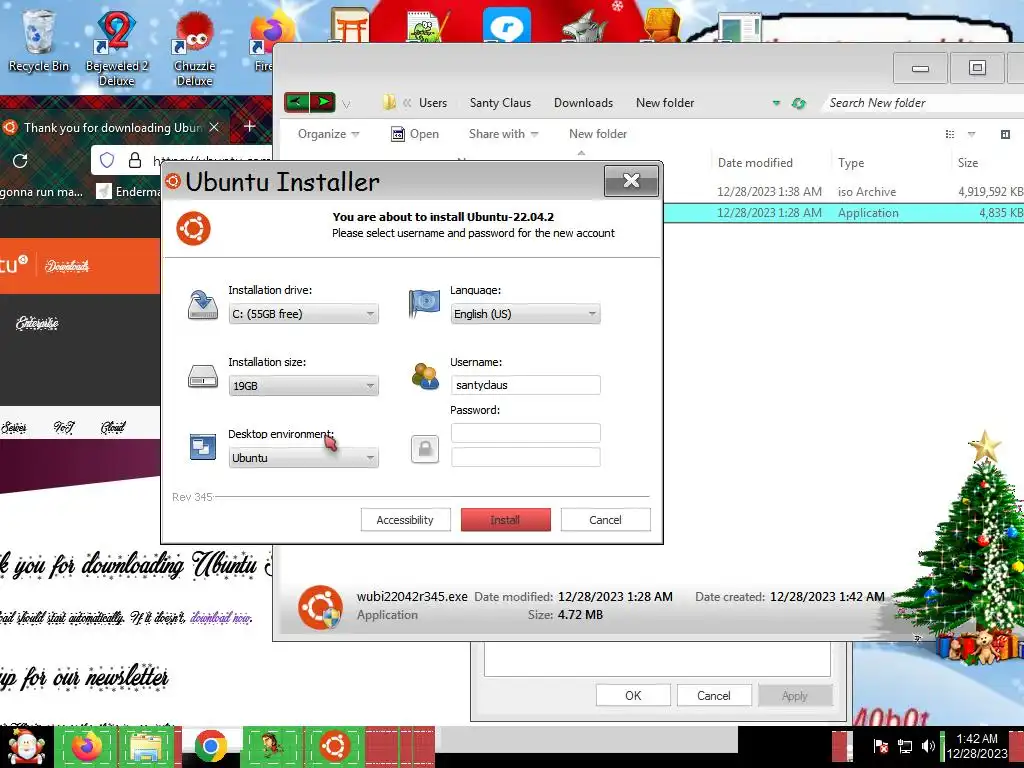
Task: Click the Bejeweled 2 Deluxe desktop icon
Action: coord(116,48)
